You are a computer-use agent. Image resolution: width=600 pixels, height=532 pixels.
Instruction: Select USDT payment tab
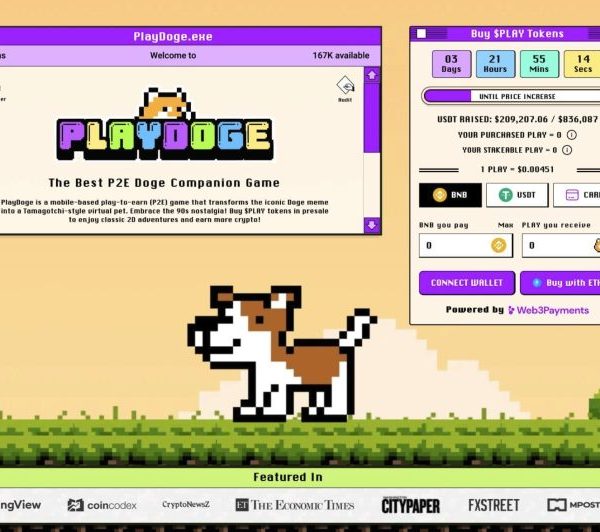pyautogui.click(x=517, y=195)
